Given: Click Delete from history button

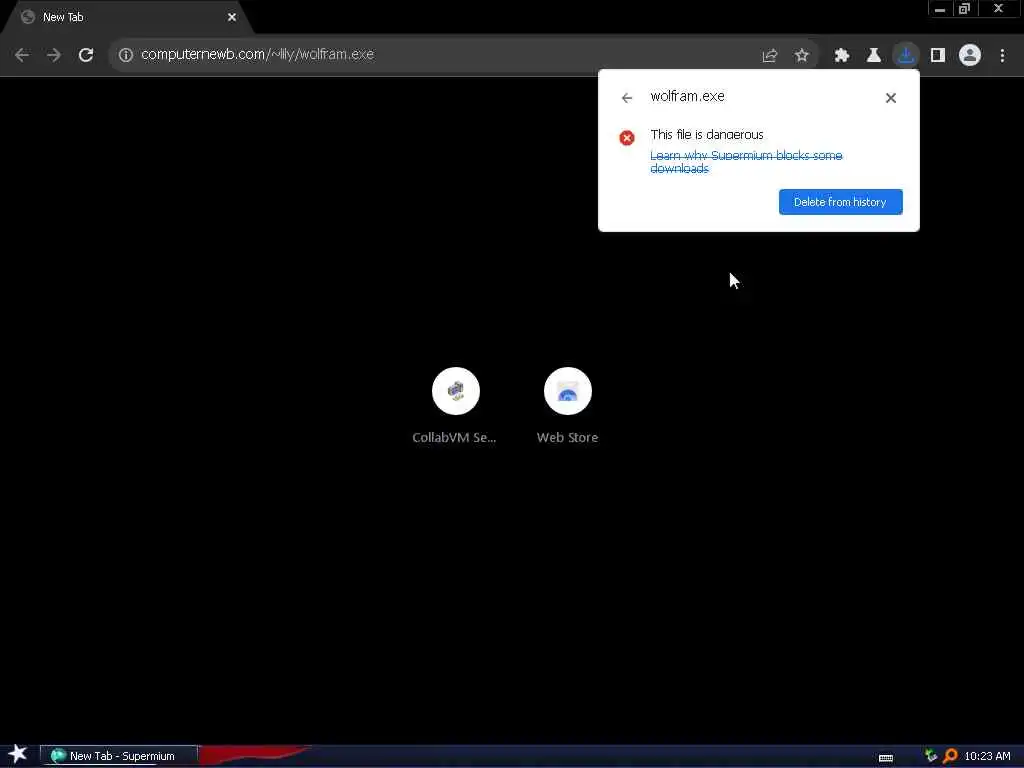Looking at the screenshot, I should point(840,202).
